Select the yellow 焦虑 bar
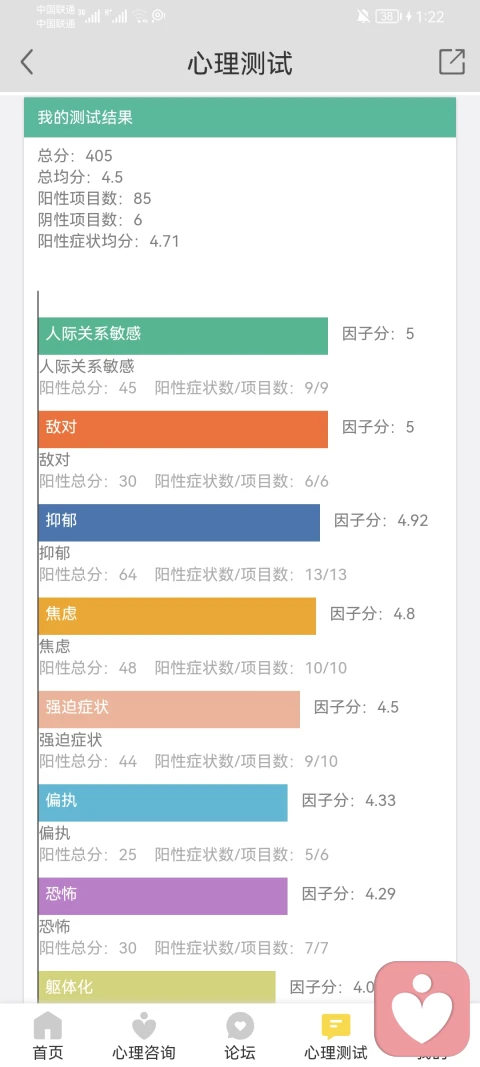The width and height of the screenshot is (480, 1067). tap(177, 616)
